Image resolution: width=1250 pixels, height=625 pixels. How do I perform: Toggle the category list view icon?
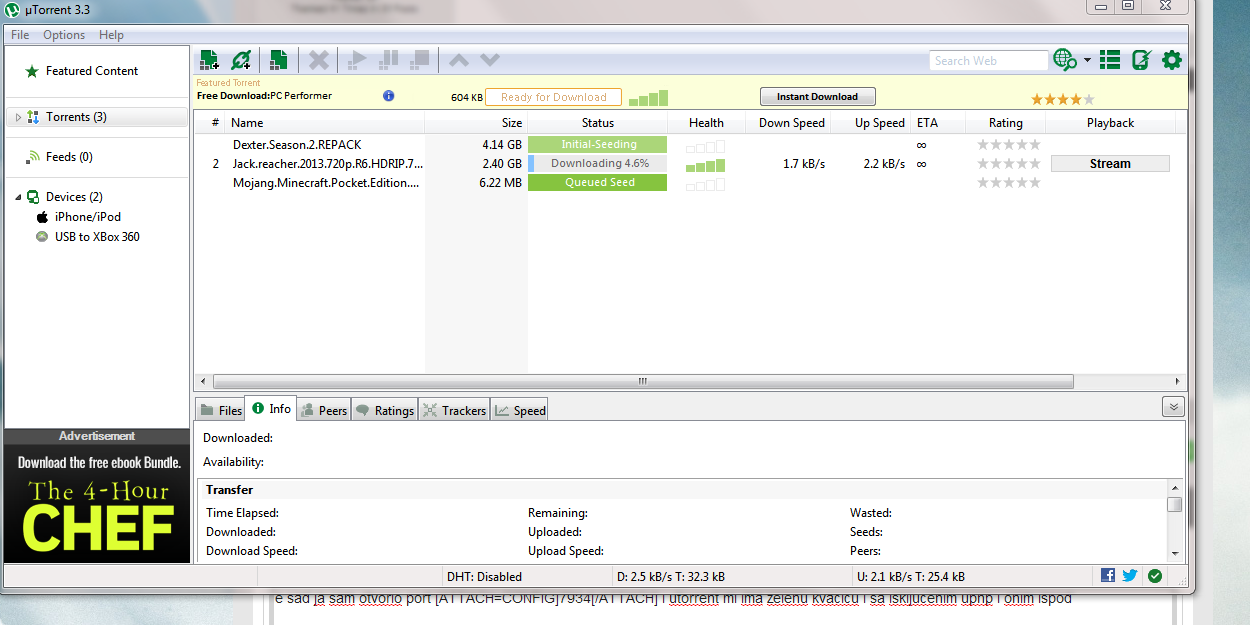point(1110,60)
